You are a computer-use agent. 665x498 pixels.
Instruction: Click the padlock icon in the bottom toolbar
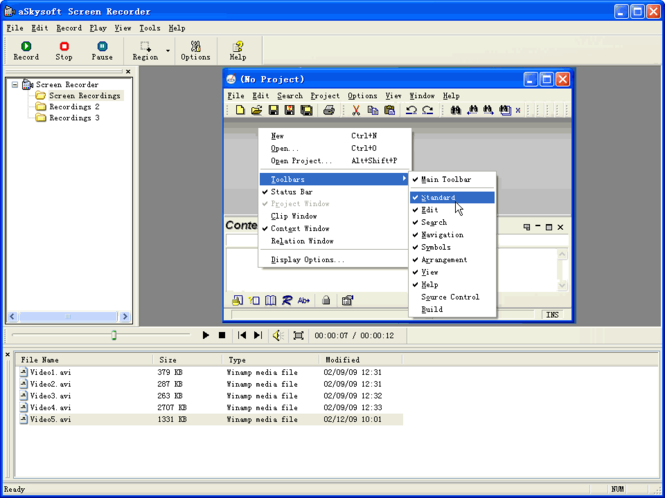click(326, 300)
